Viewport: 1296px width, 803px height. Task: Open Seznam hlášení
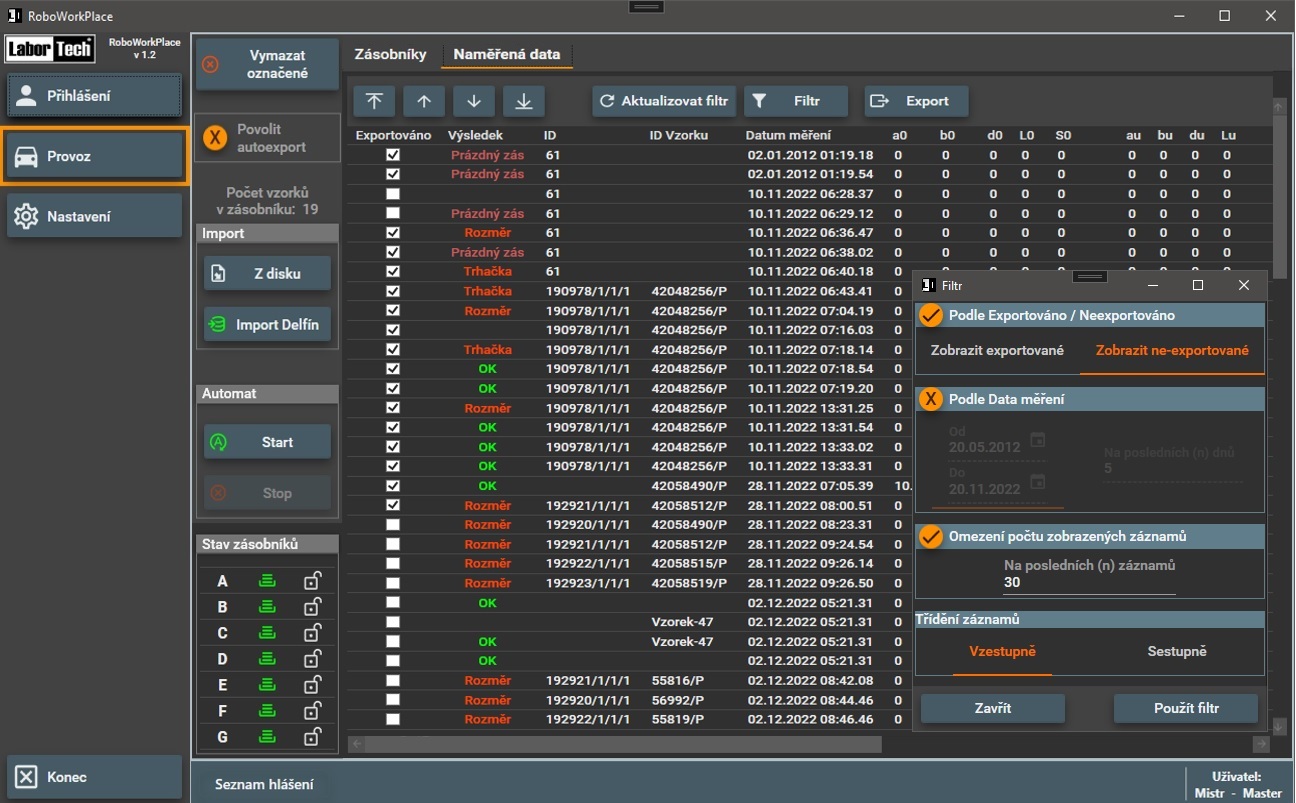pyautogui.click(x=264, y=785)
